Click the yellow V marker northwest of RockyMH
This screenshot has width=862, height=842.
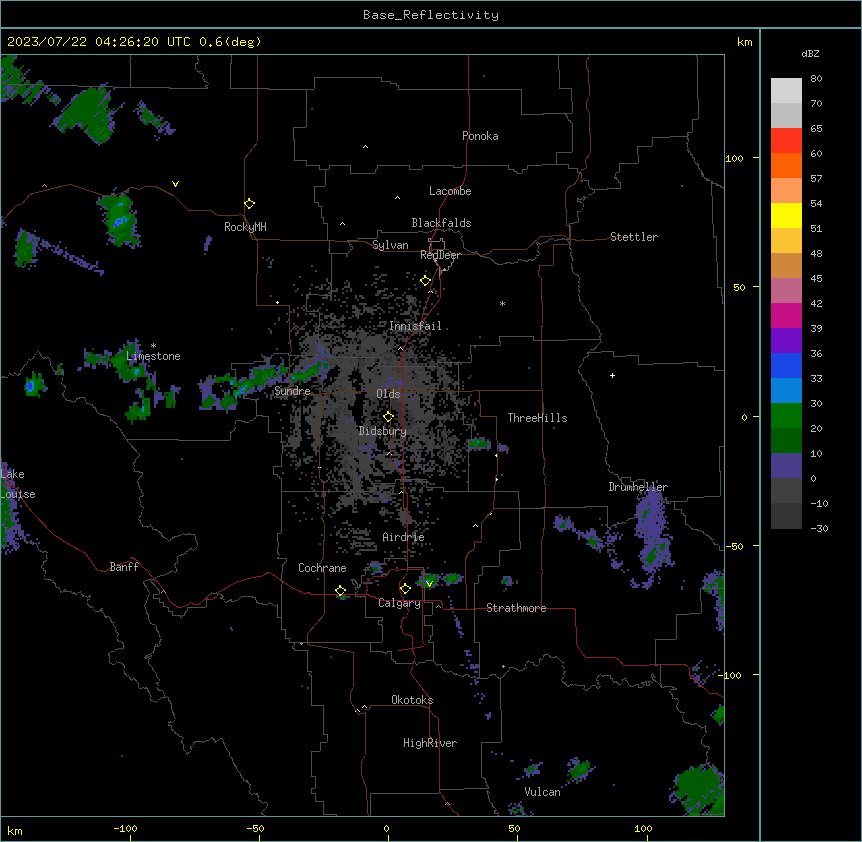(x=175, y=184)
